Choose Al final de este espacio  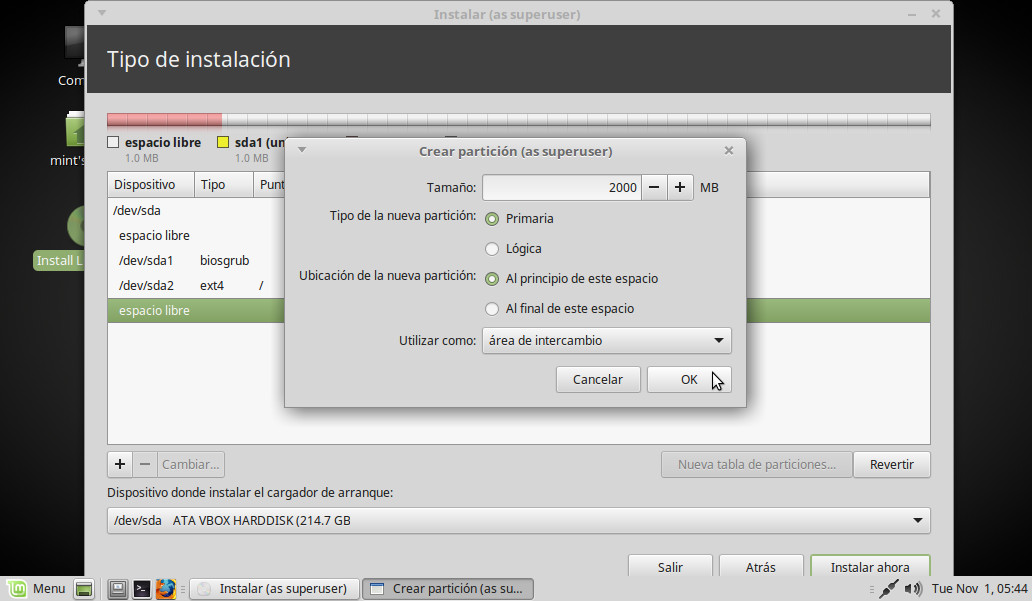pyautogui.click(x=492, y=309)
